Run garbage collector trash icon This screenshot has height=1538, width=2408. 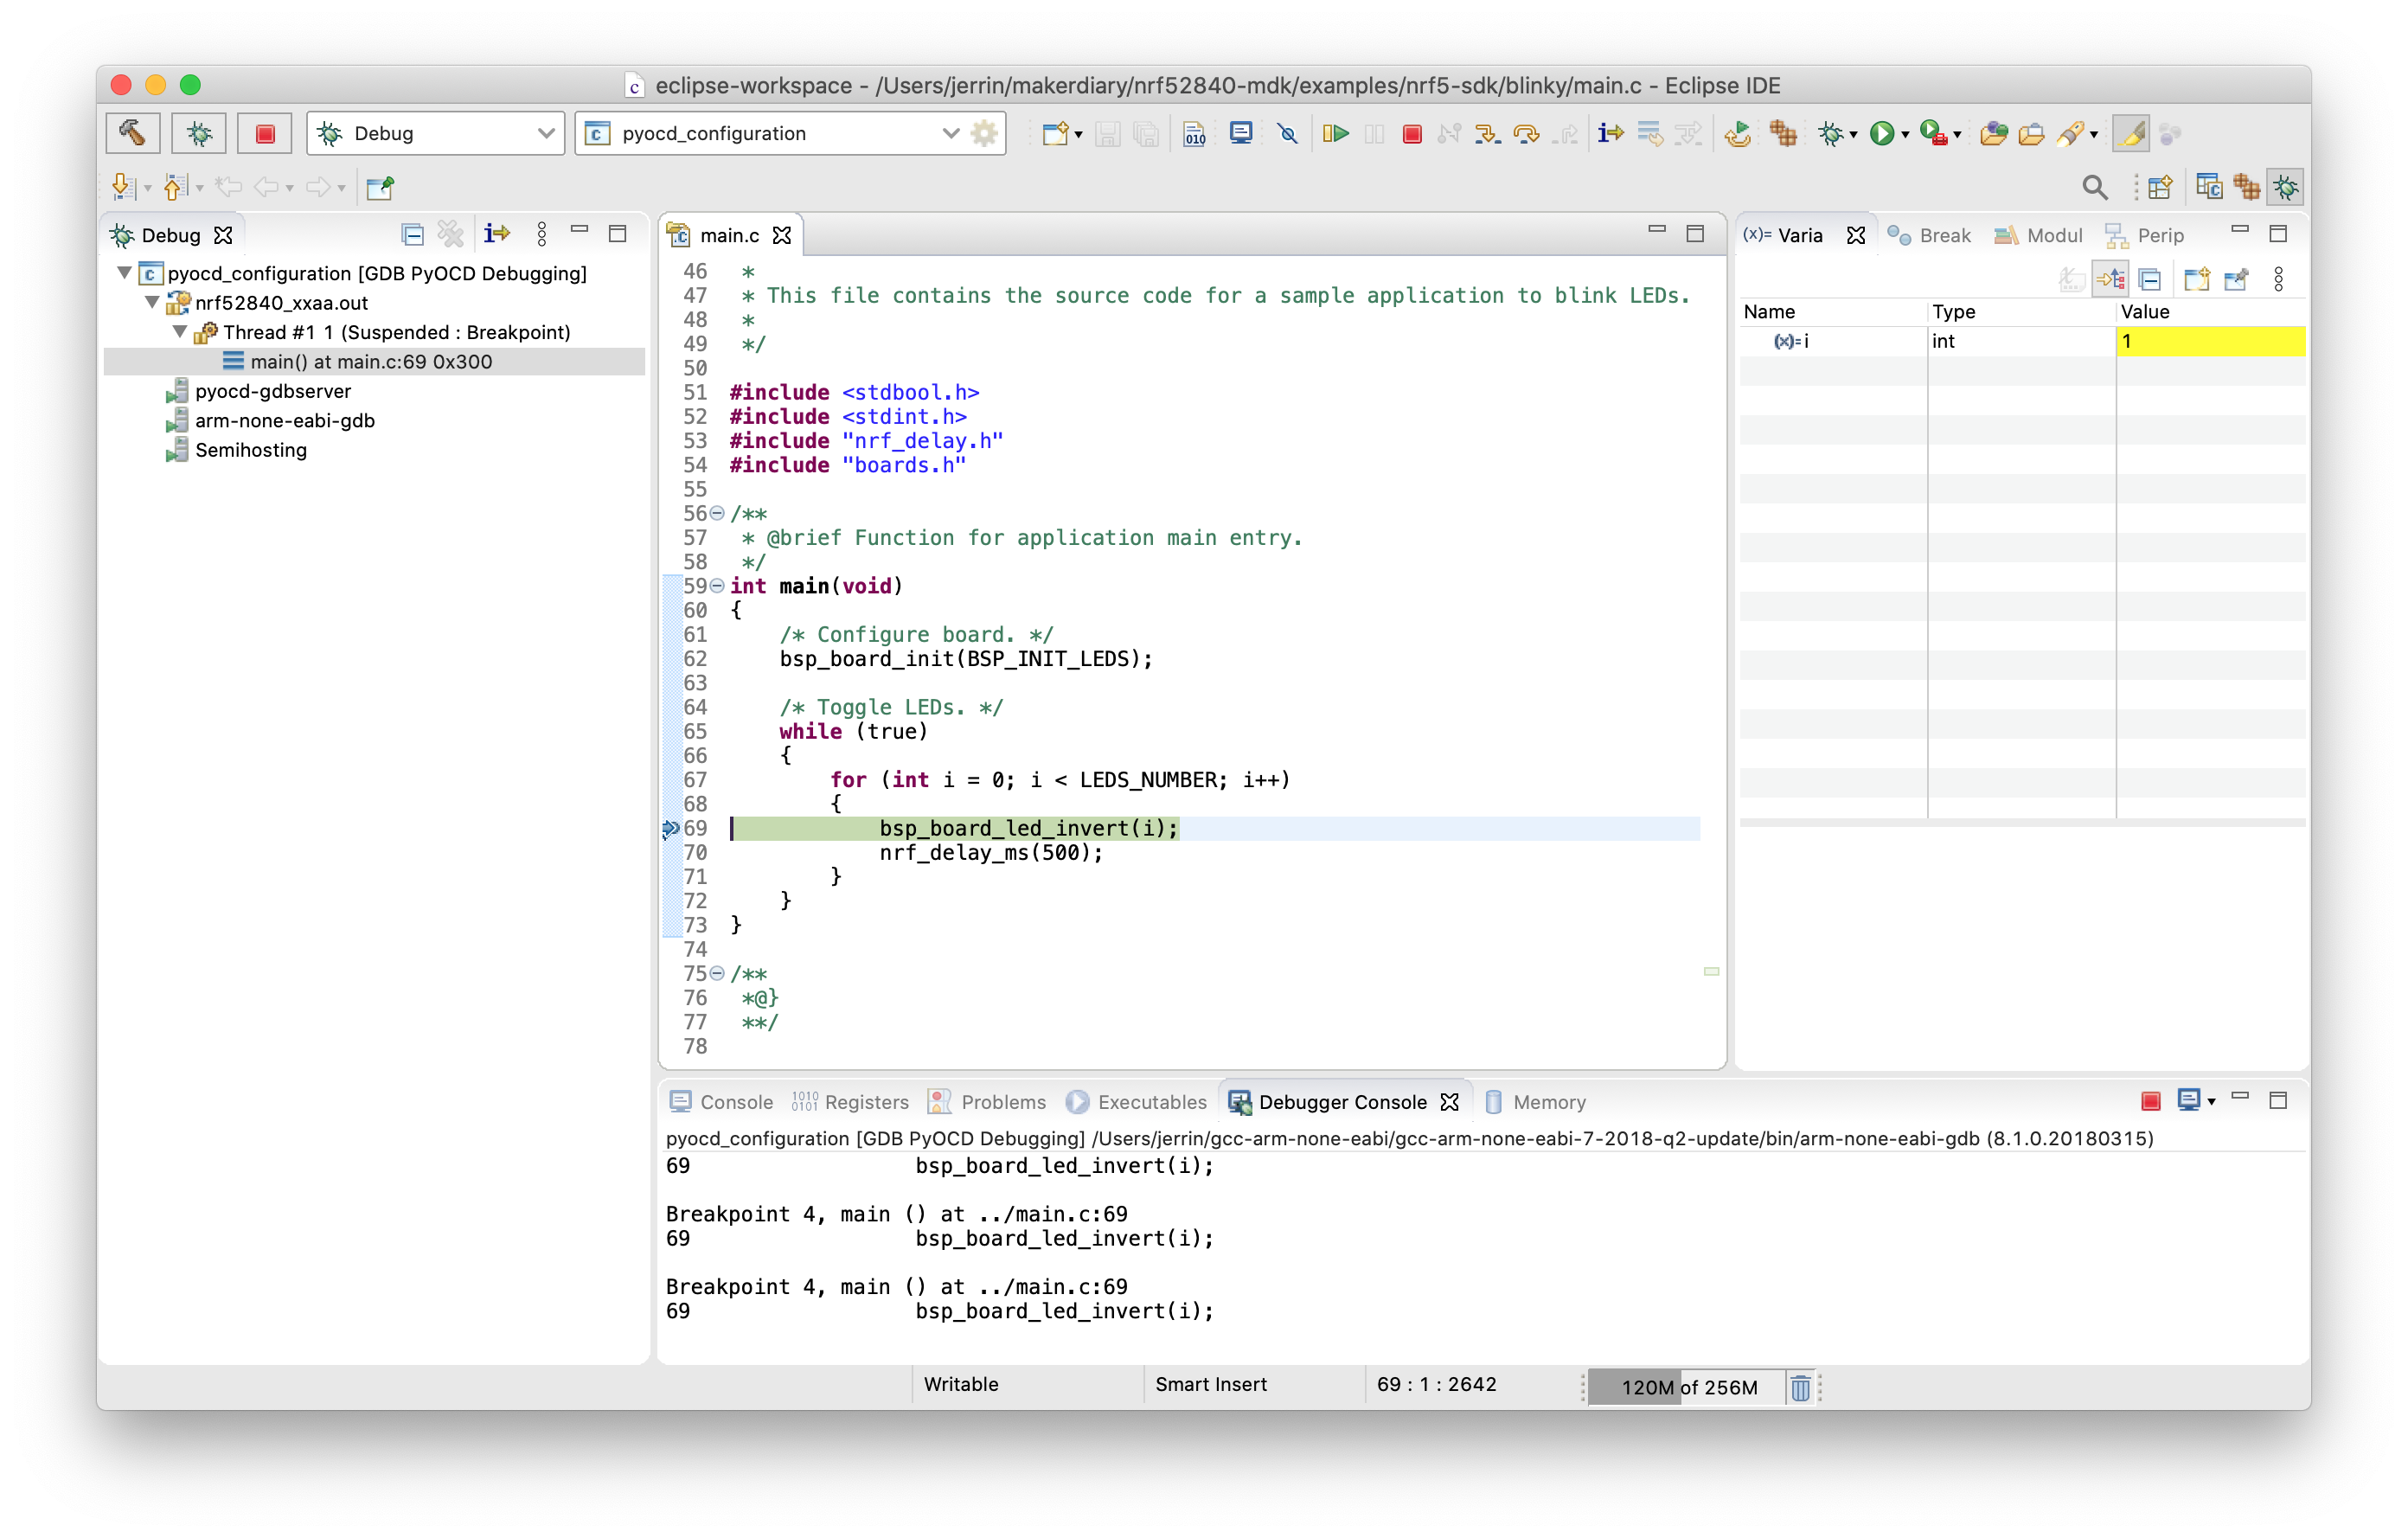tap(1800, 1387)
